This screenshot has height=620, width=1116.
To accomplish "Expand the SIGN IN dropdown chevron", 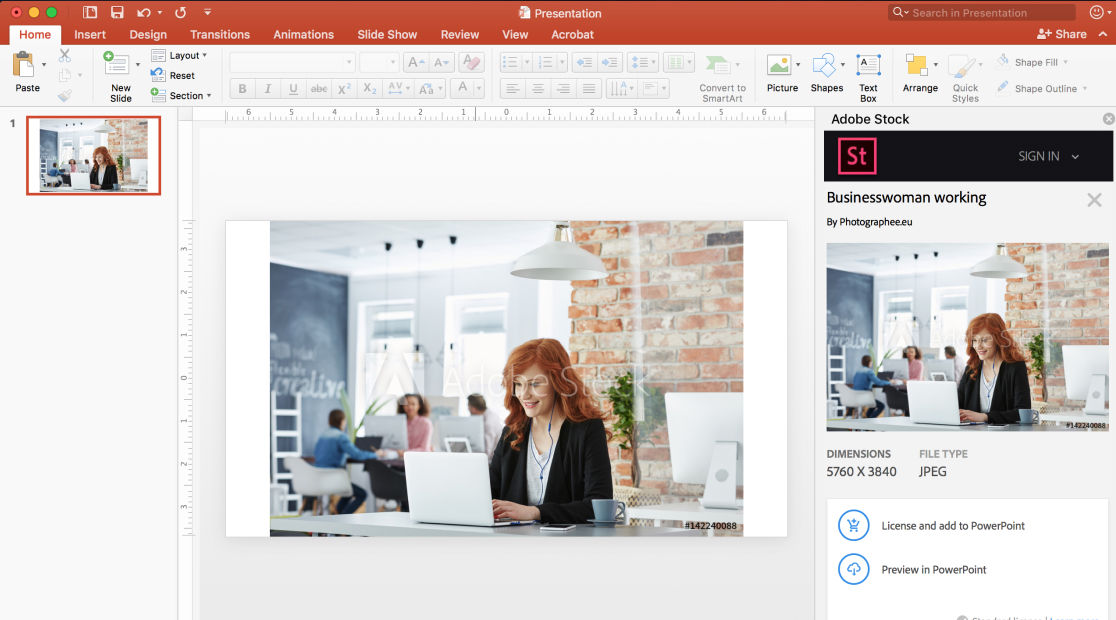I will [x=1075, y=157].
